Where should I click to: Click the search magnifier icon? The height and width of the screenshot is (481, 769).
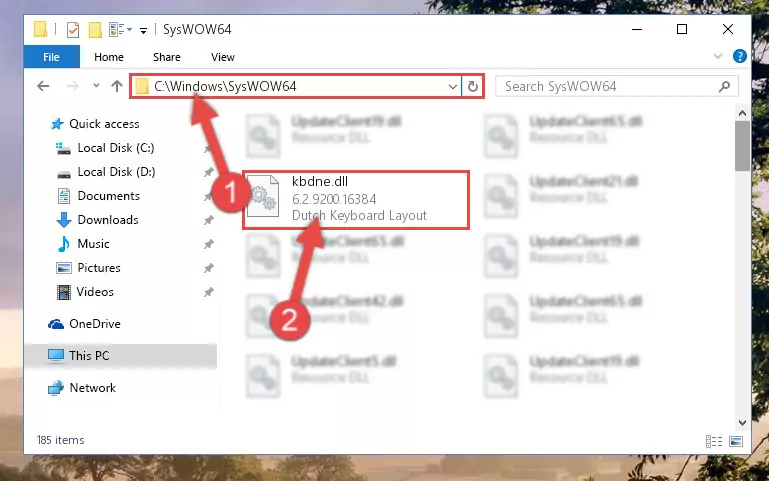pyautogui.click(x=724, y=87)
